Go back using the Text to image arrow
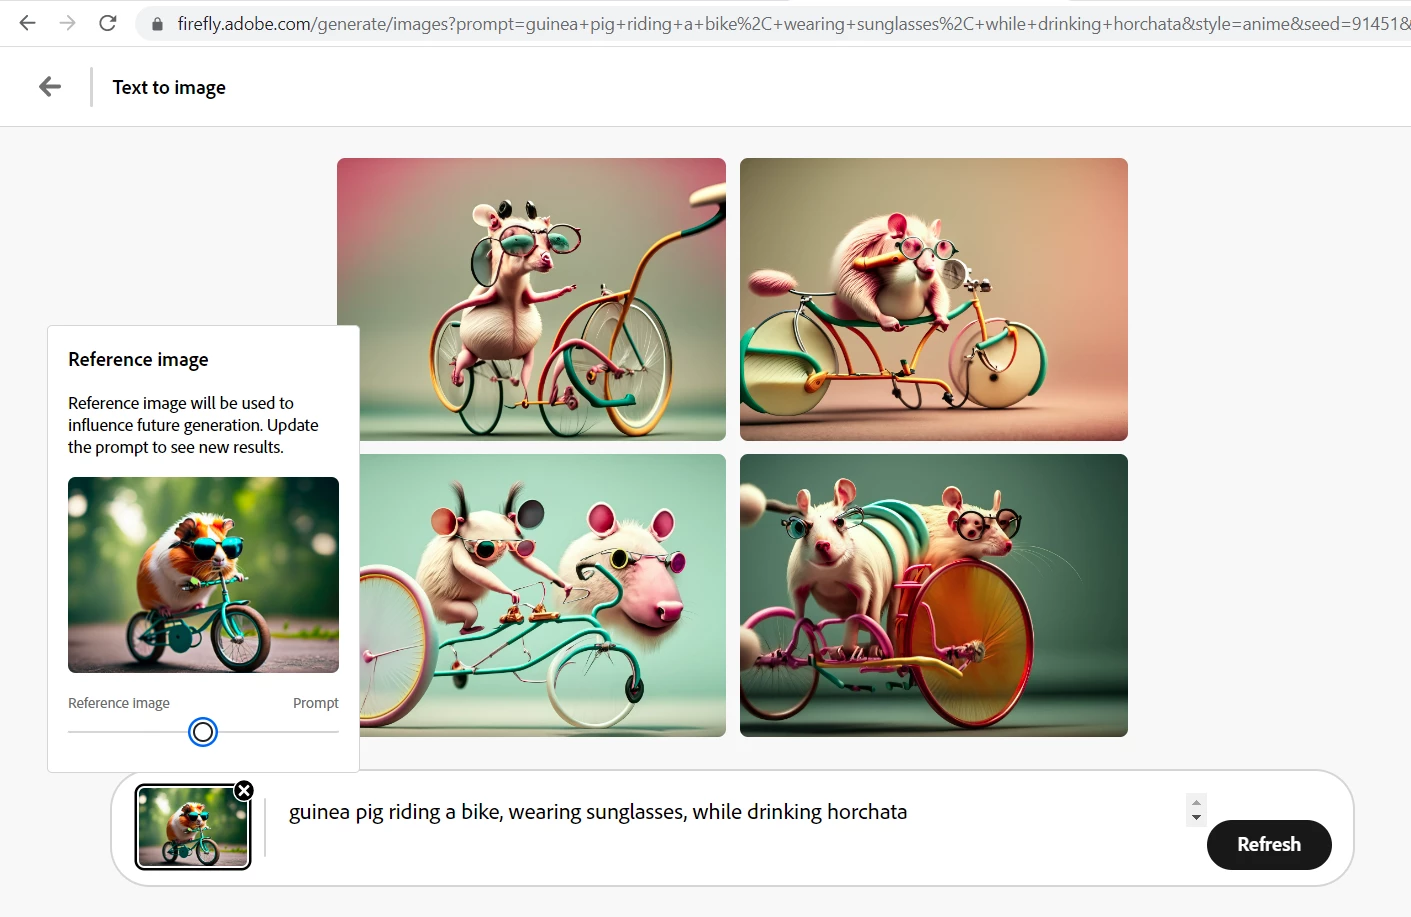 coord(50,87)
